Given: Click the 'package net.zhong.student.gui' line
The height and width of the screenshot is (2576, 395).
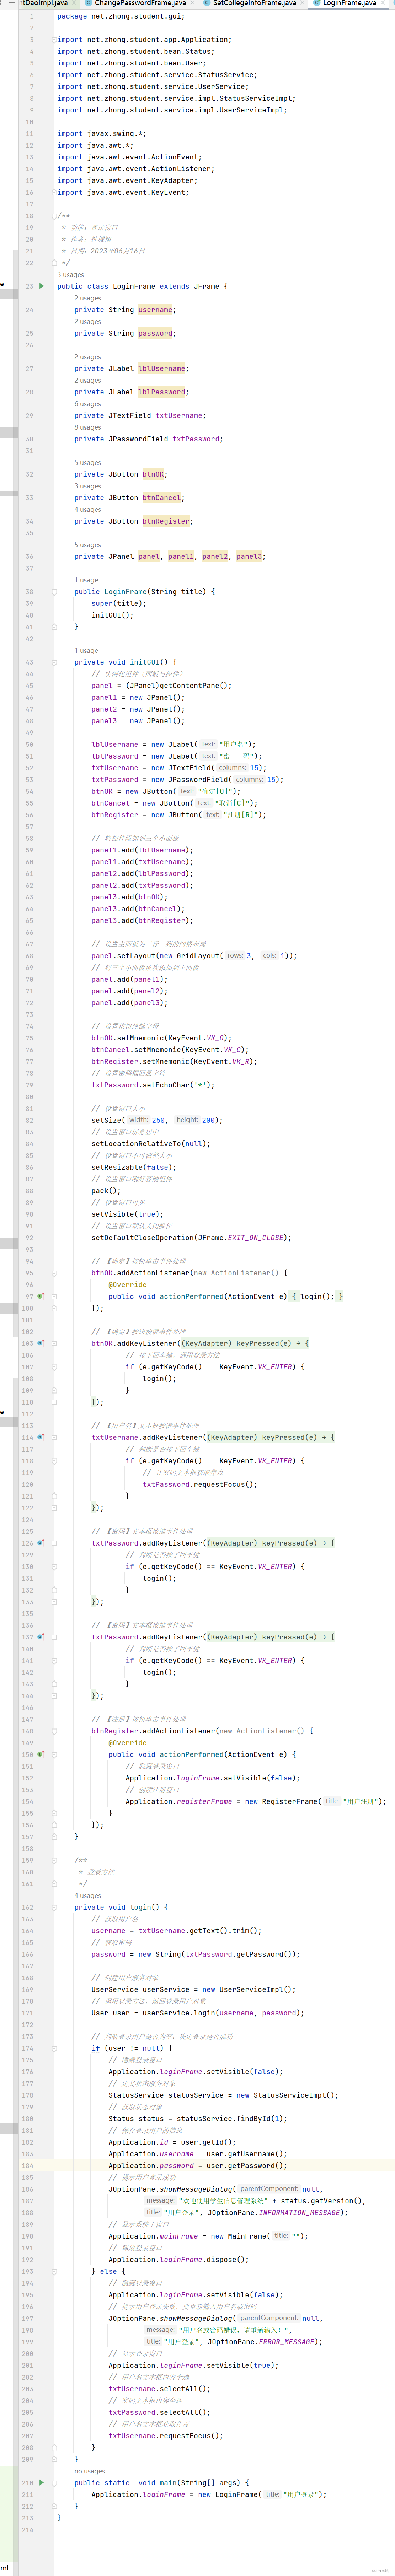Looking at the screenshot, I should click(x=120, y=16).
